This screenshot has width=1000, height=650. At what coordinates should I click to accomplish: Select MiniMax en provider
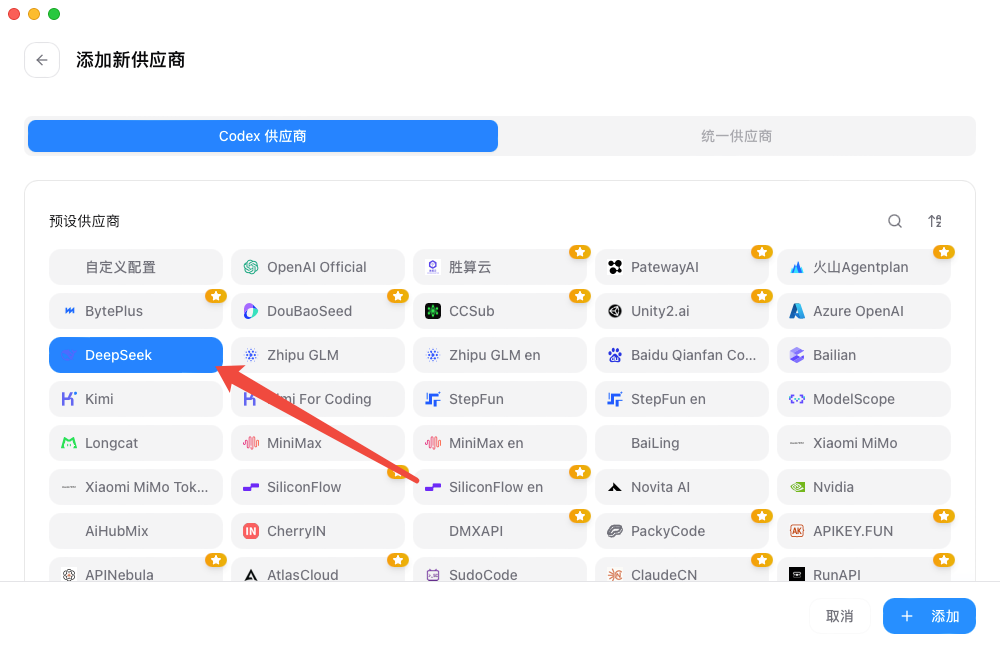(500, 443)
